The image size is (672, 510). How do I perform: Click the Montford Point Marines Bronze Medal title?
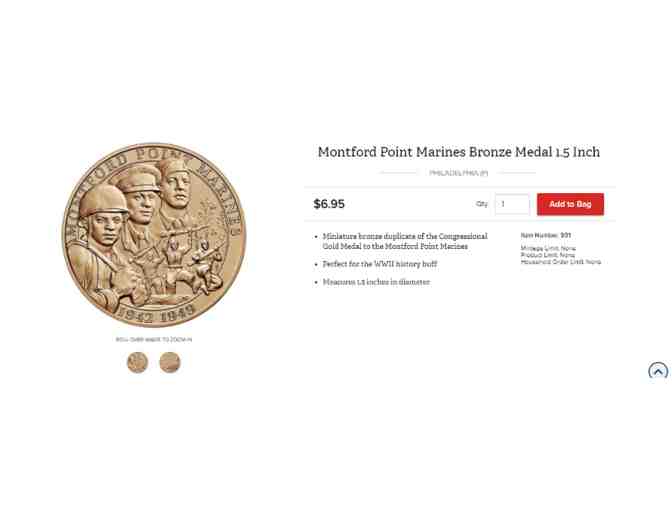pyautogui.click(x=459, y=152)
